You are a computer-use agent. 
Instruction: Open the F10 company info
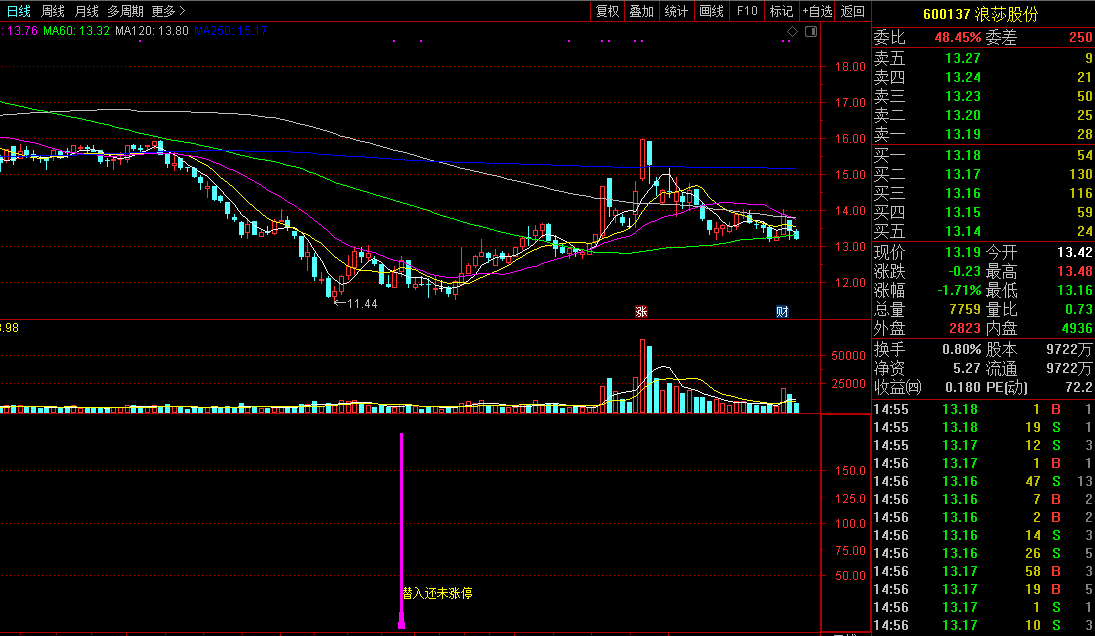pyautogui.click(x=747, y=11)
